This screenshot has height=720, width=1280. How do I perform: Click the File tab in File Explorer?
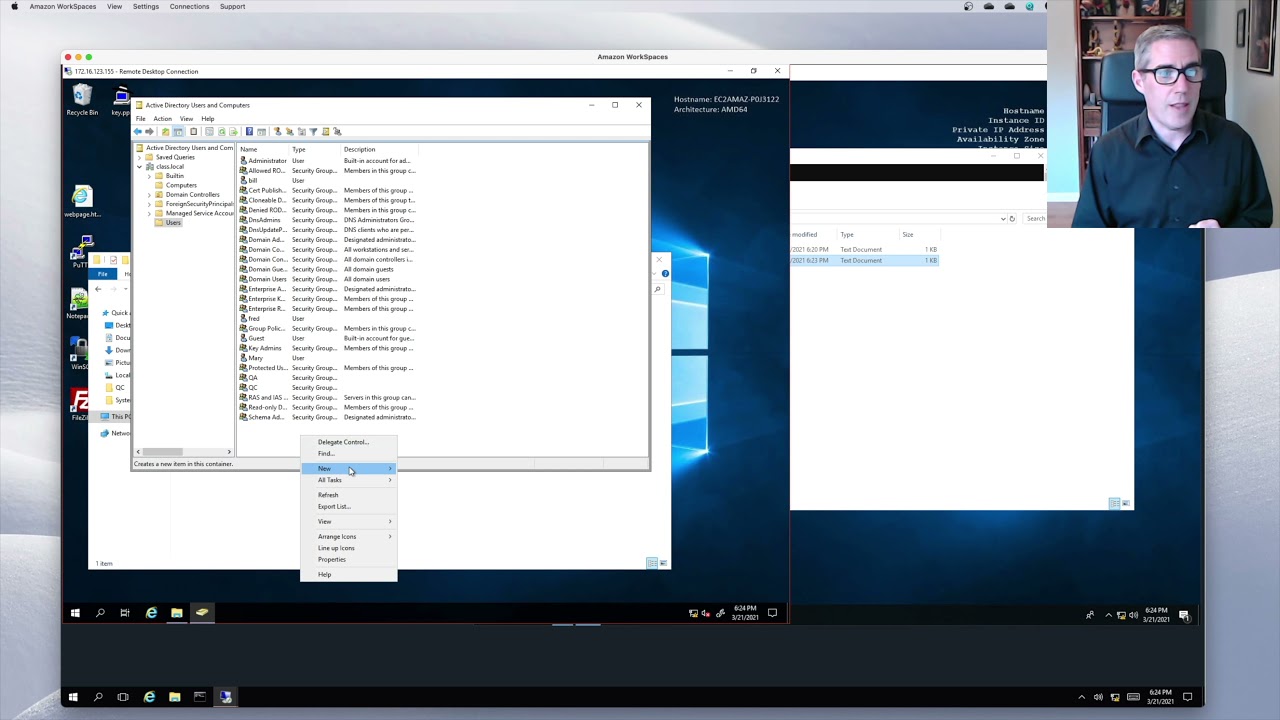[103, 274]
